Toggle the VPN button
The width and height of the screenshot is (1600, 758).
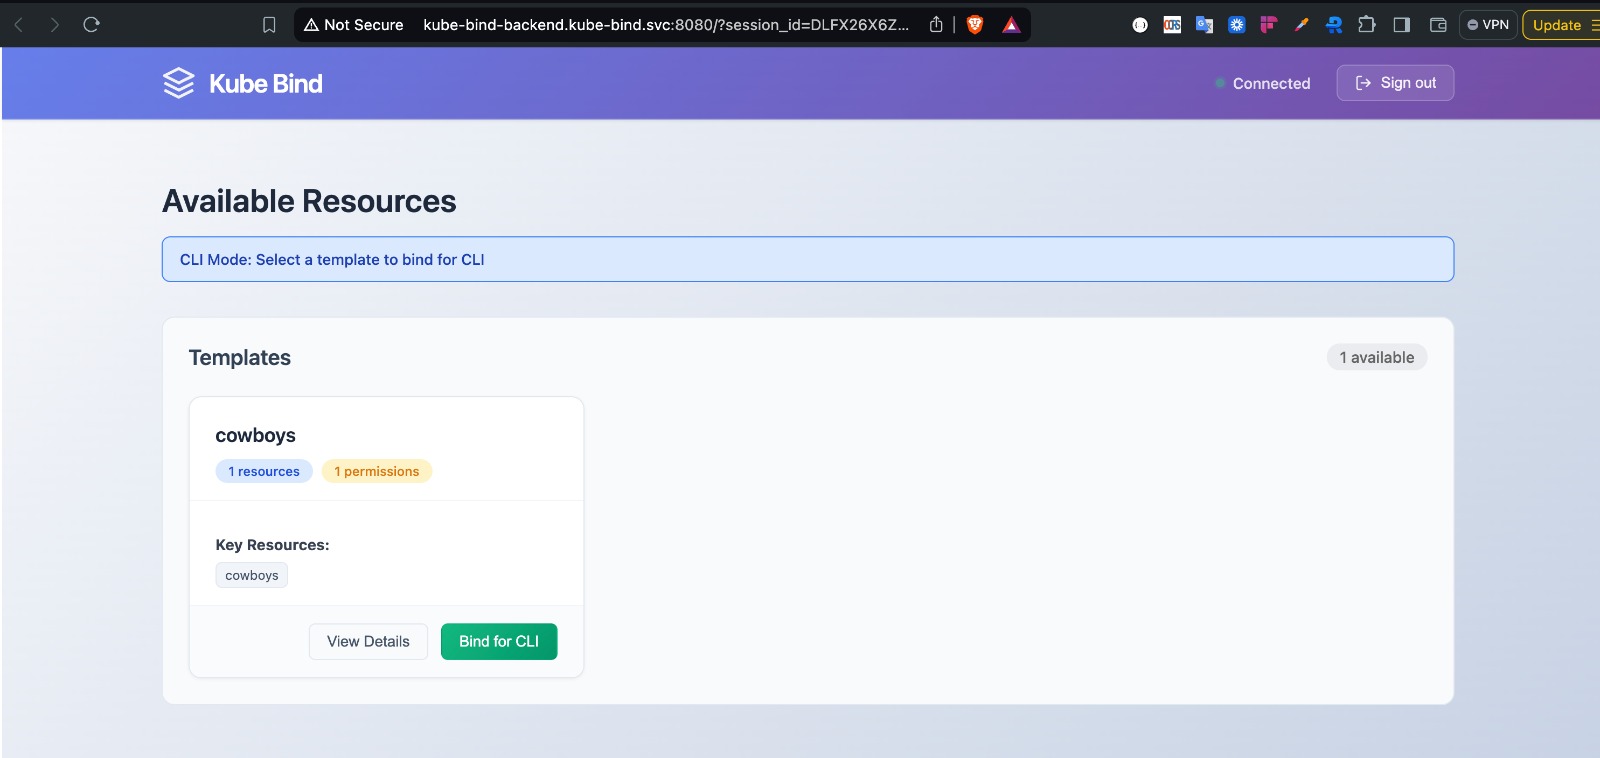(x=1488, y=25)
